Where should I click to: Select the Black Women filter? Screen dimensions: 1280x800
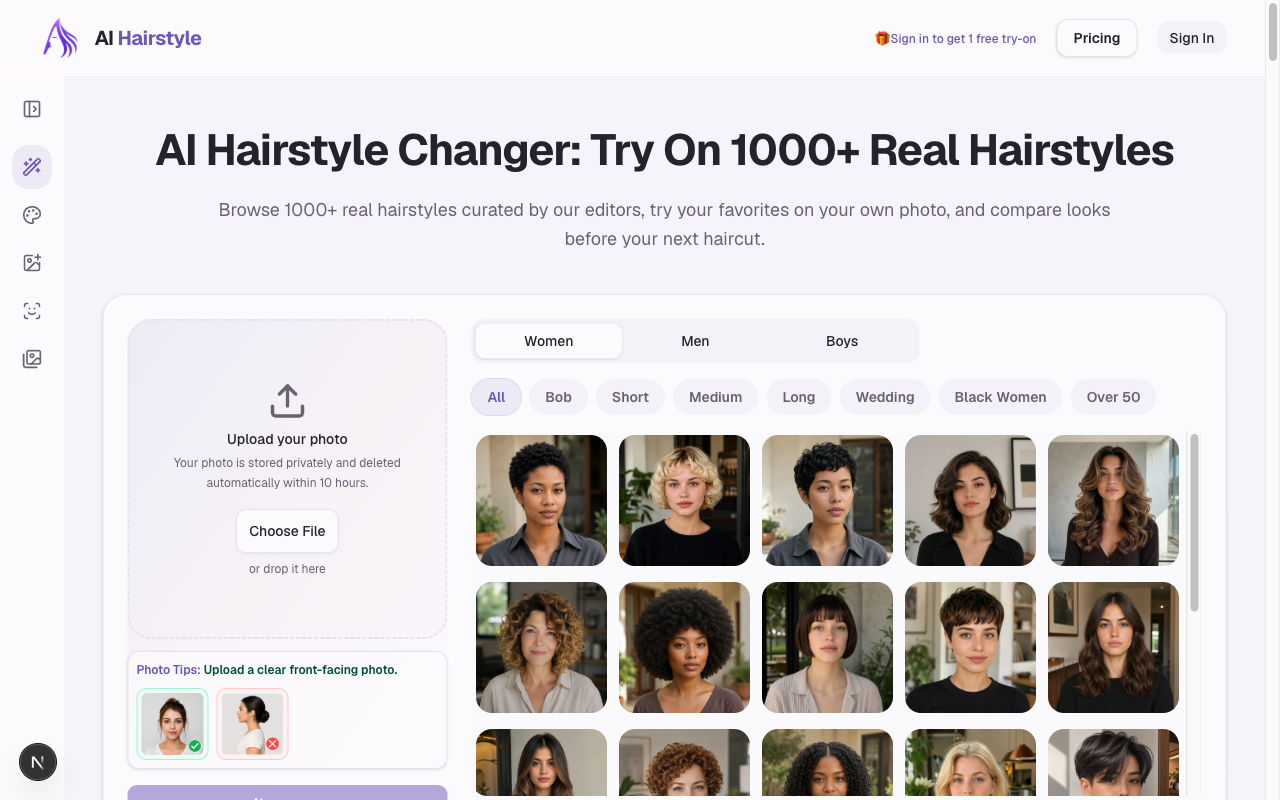click(x=1000, y=397)
